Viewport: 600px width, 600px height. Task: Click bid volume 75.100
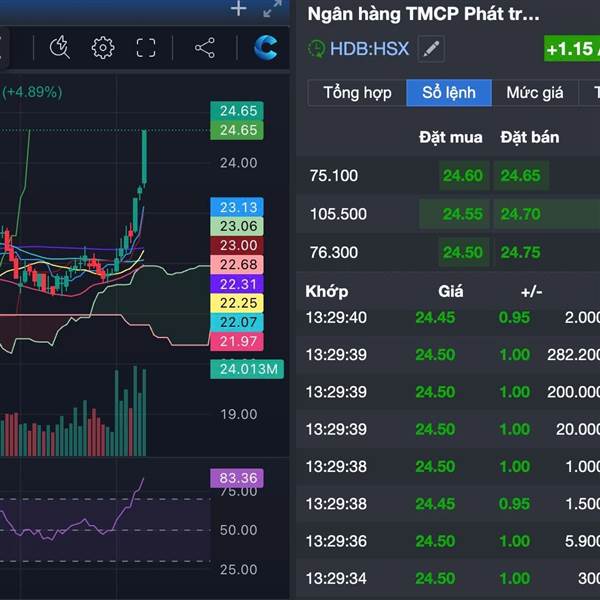pyautogui.click(x=334, y=176)
